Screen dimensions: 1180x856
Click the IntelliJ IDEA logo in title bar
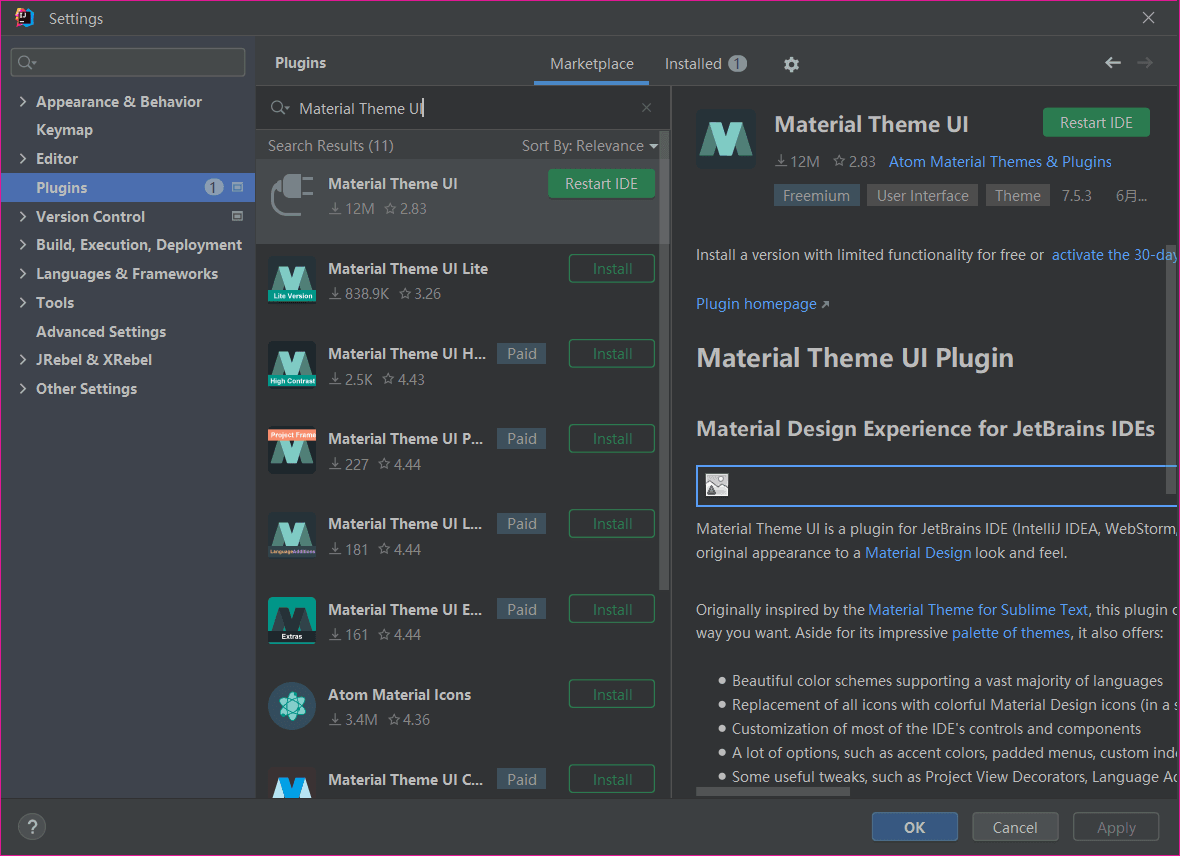coord(24,17)
